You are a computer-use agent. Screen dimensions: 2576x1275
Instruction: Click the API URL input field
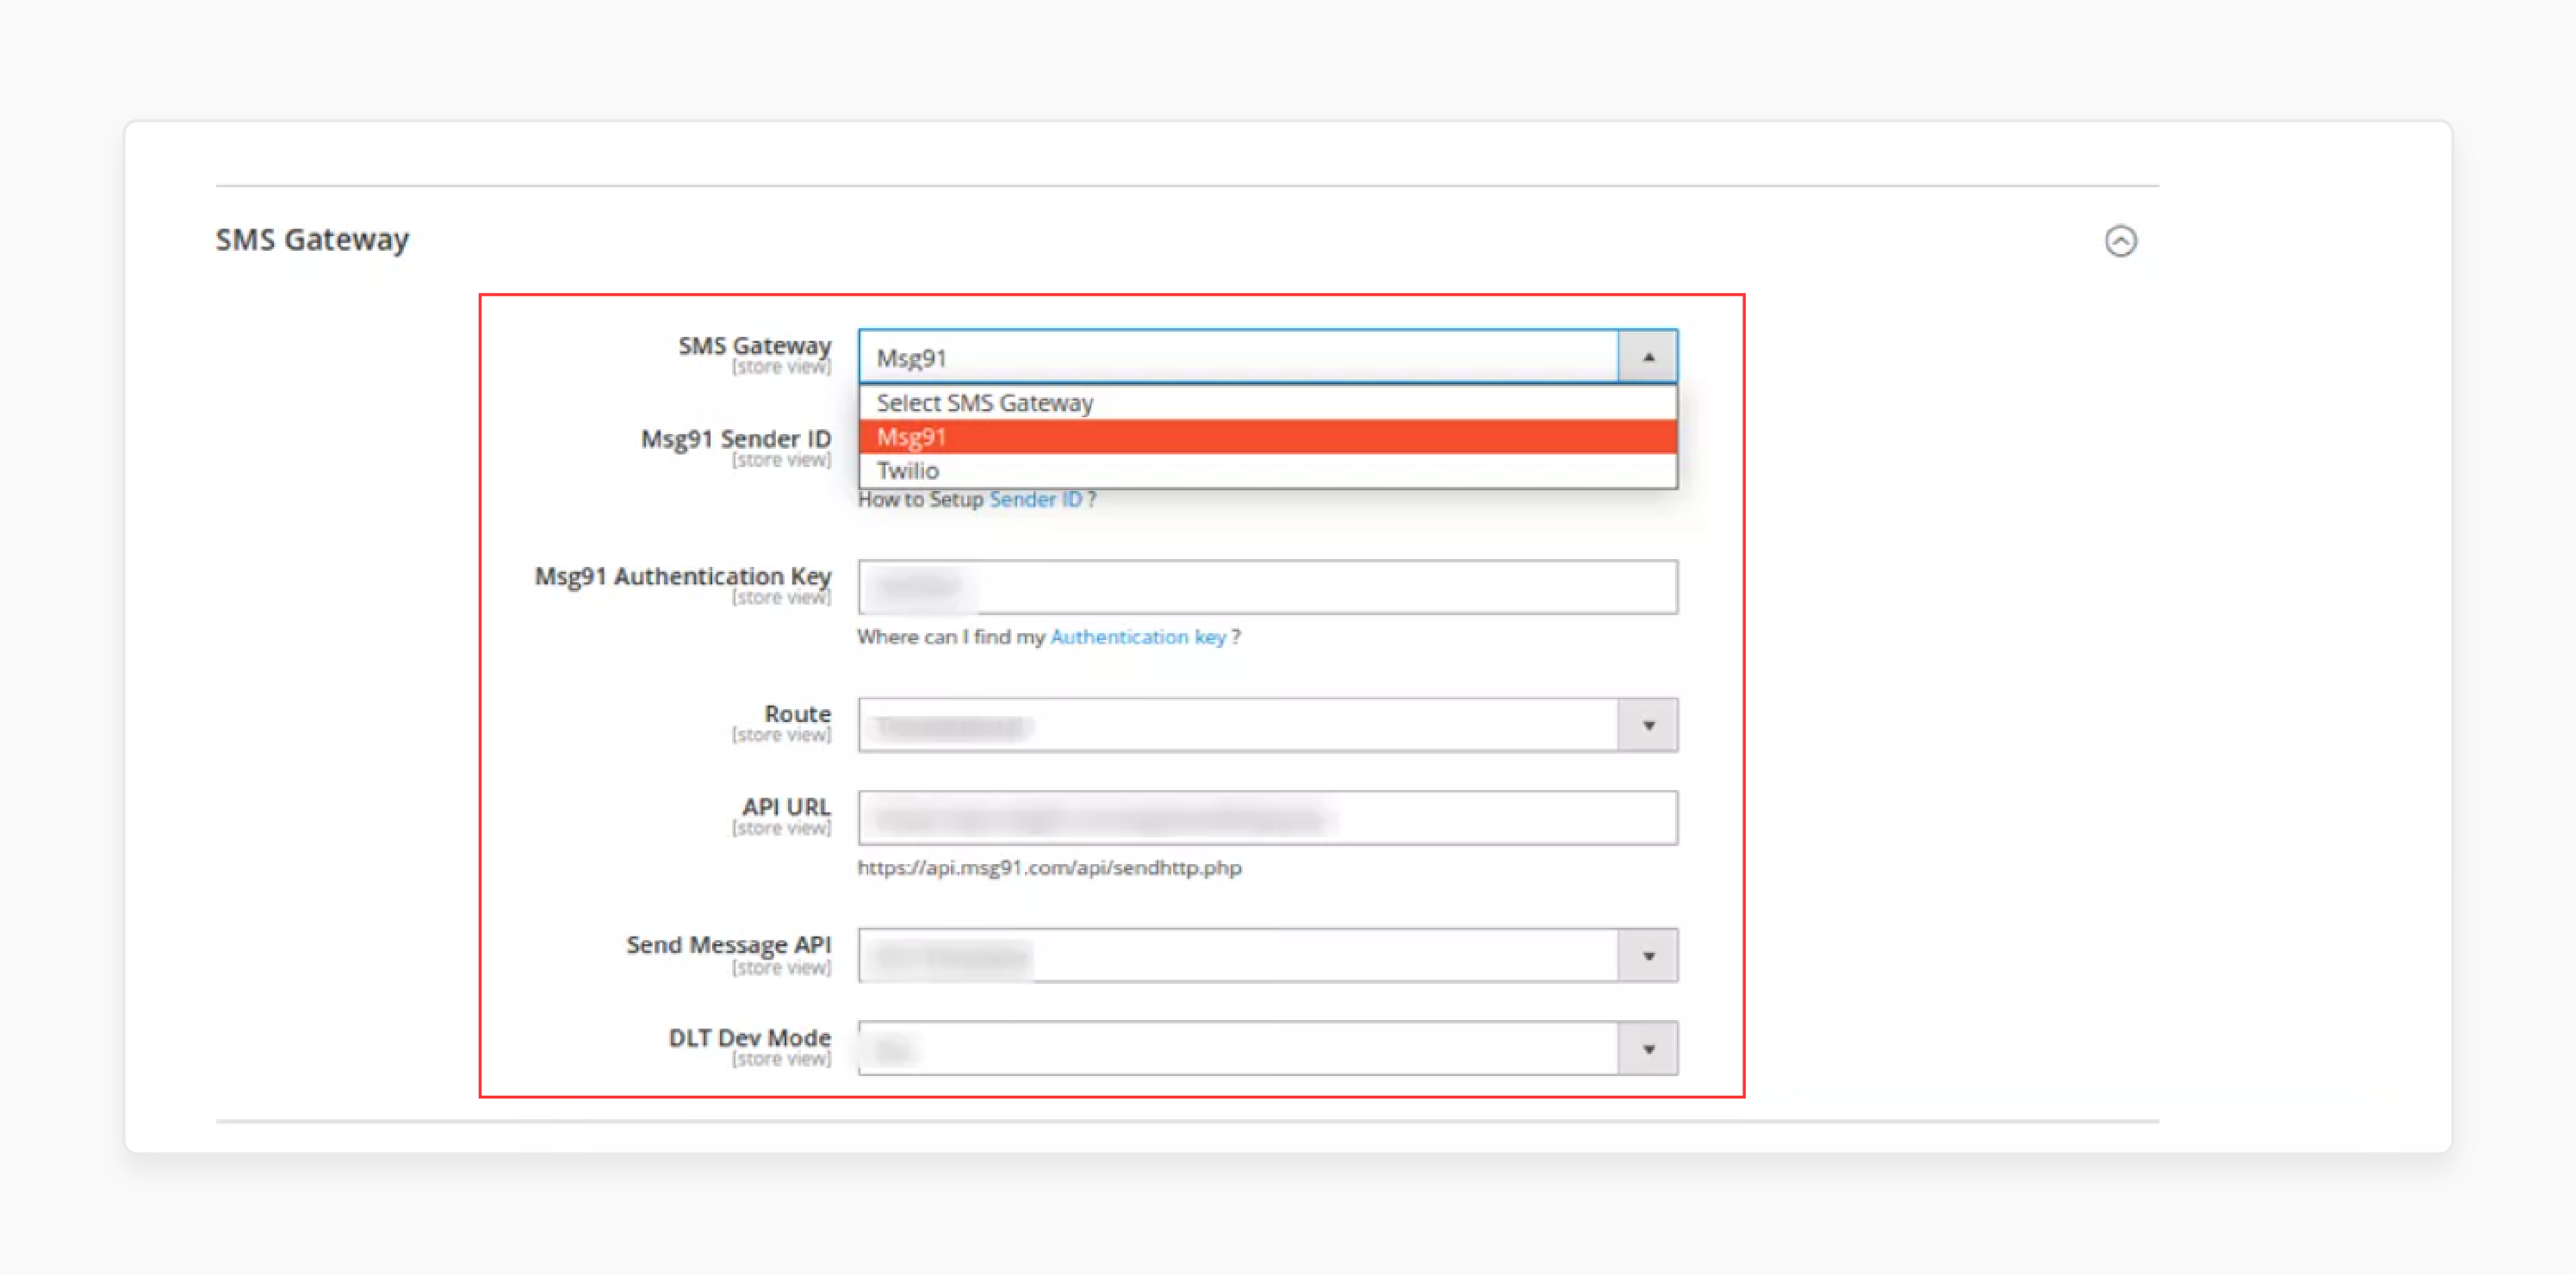[x=1267, y=818]
